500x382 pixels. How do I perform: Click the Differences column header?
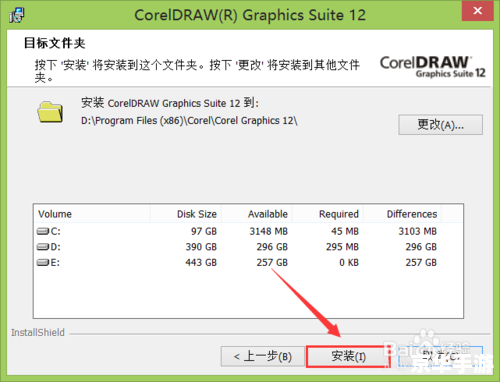403,214
